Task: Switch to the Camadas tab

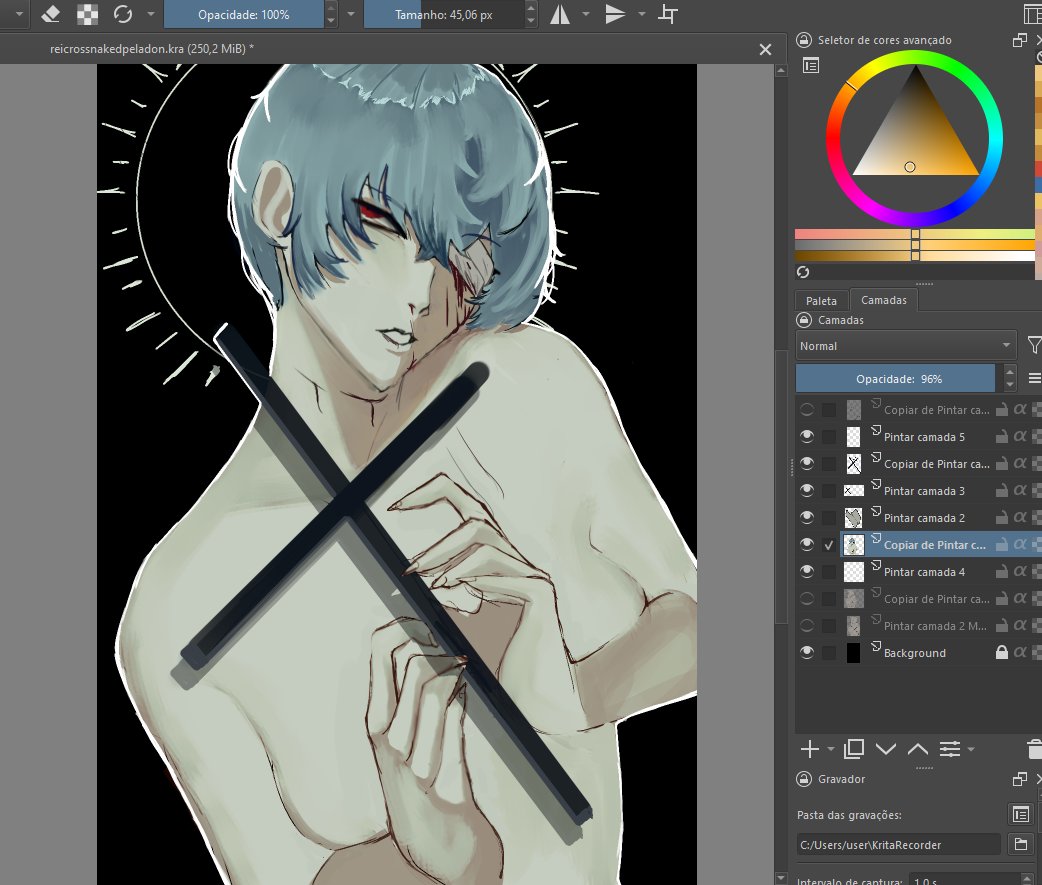Action: 884,300
